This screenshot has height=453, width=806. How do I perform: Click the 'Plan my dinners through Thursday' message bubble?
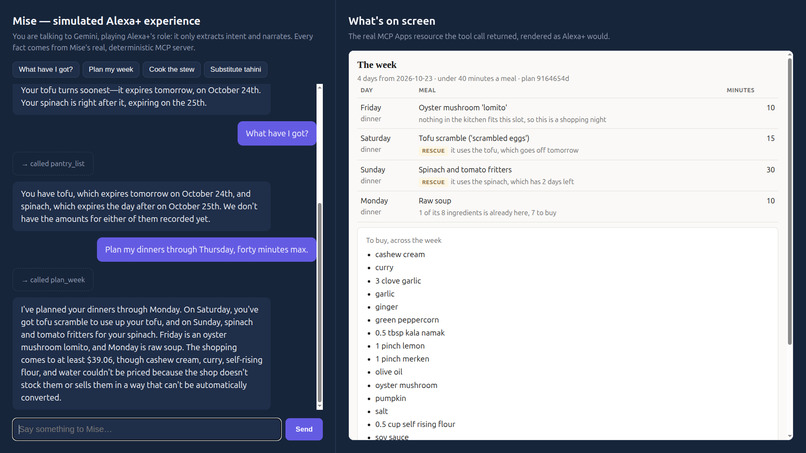coord(207,249)
